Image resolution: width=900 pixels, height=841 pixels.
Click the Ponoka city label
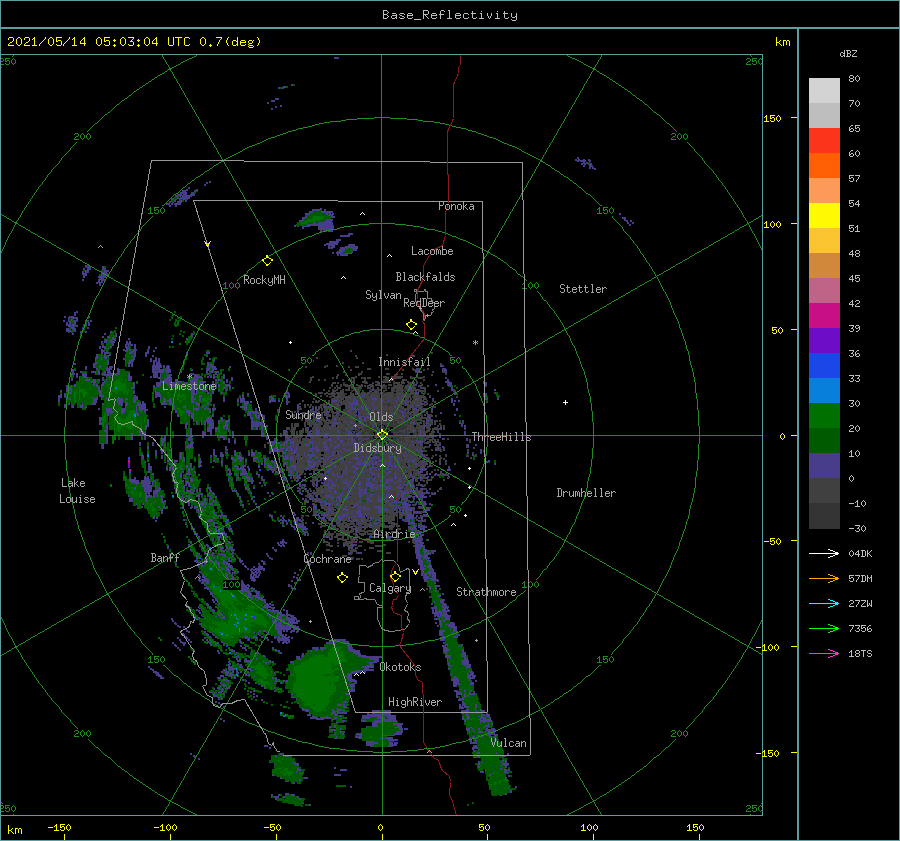pyautogui.click(x=456, y=206)
